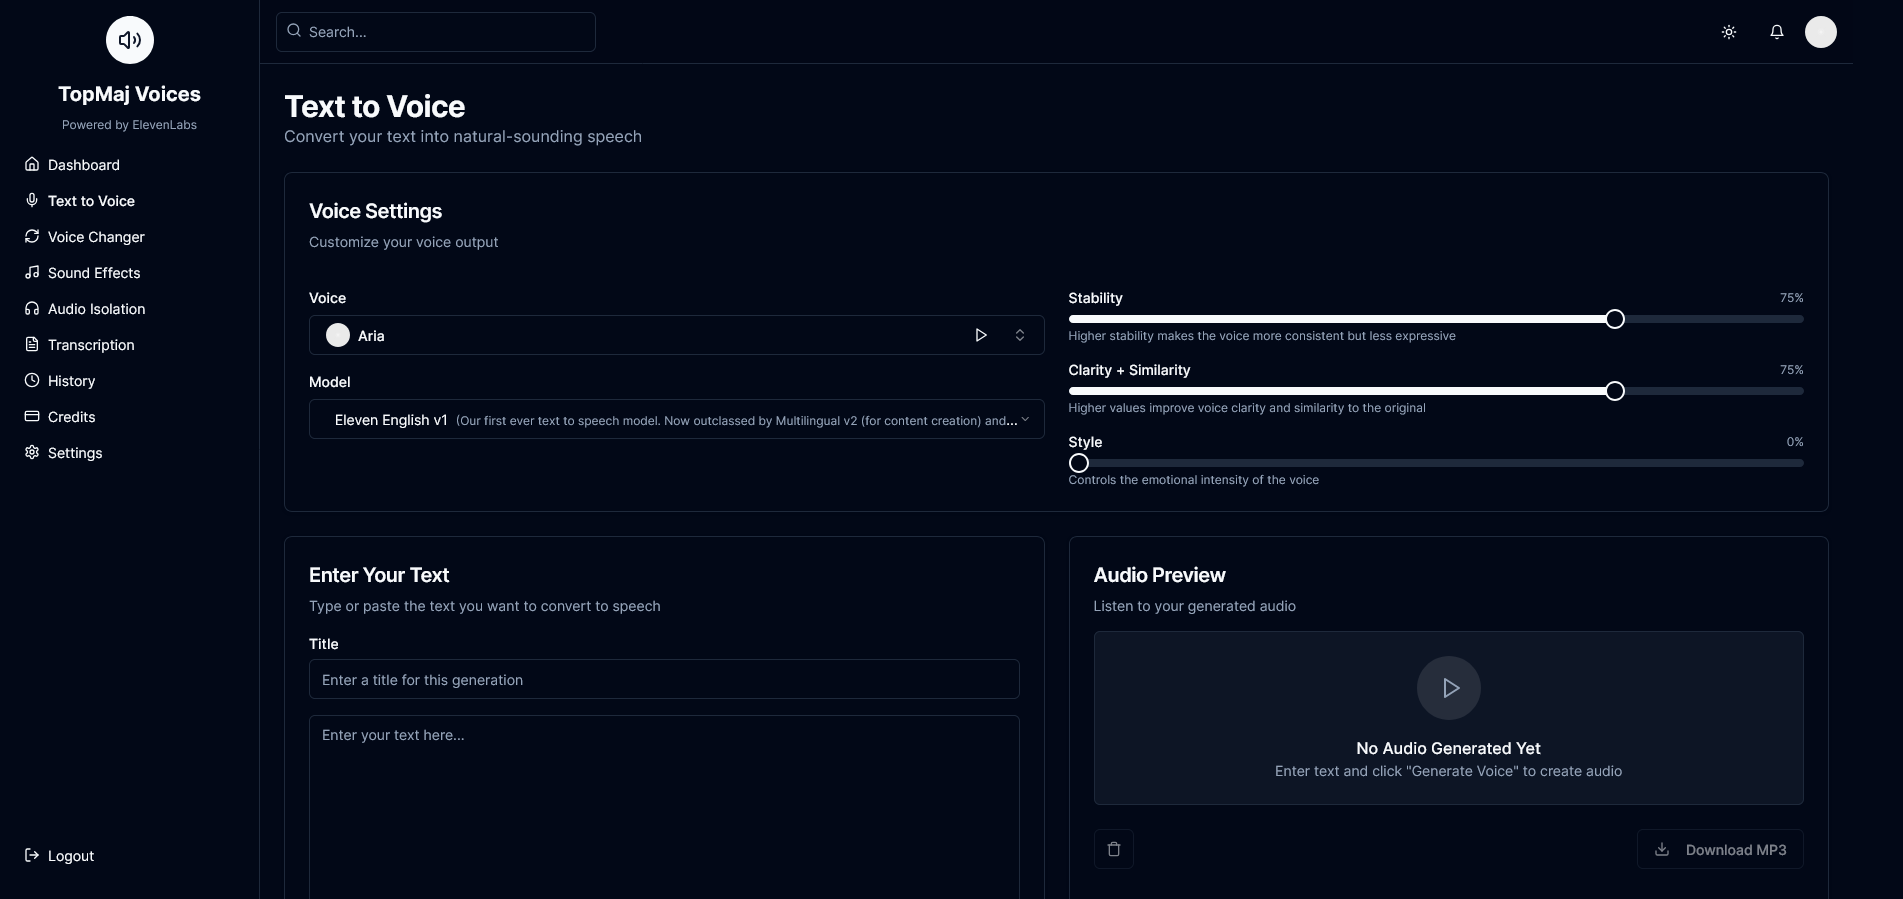The height and width of the screenshot is (899, 1903).
Task: Go to Dashboard in the sidebar
Action: 84,165
